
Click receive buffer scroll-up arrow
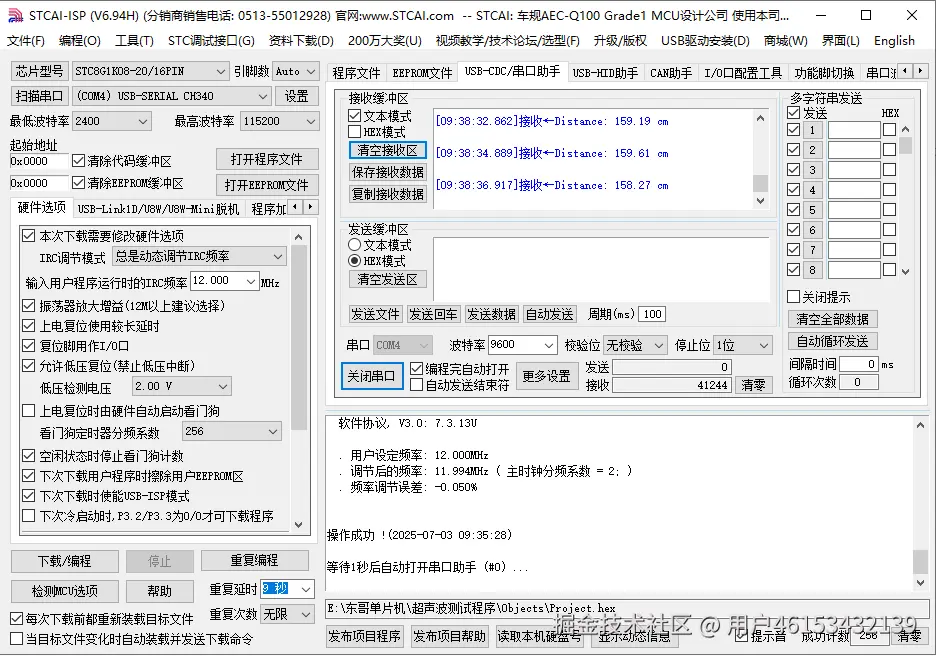pyautogui.click(x=760, y=118)
